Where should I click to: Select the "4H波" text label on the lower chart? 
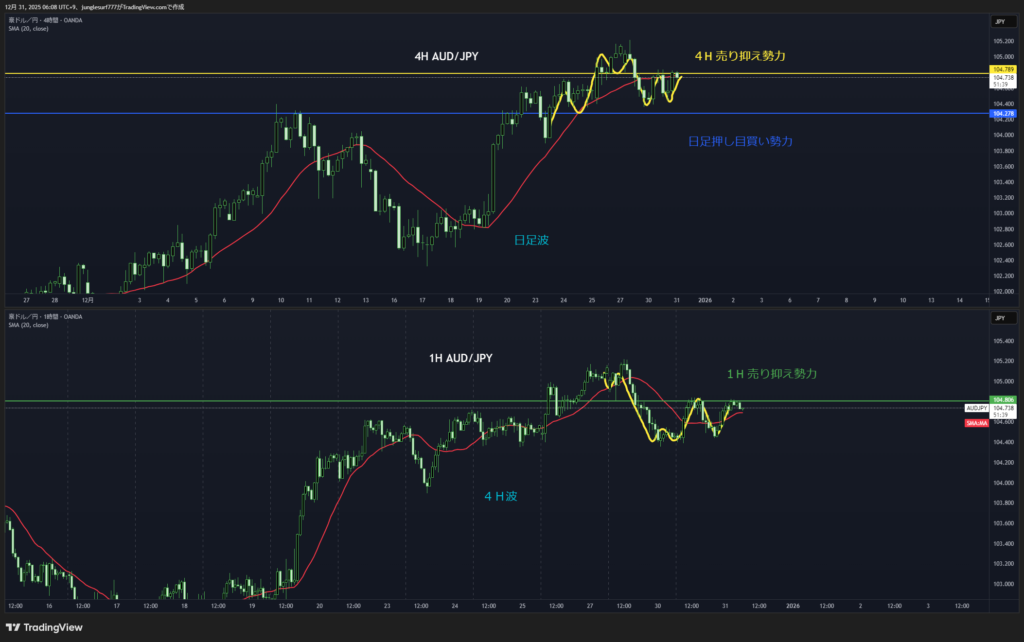tap(501, 495)
